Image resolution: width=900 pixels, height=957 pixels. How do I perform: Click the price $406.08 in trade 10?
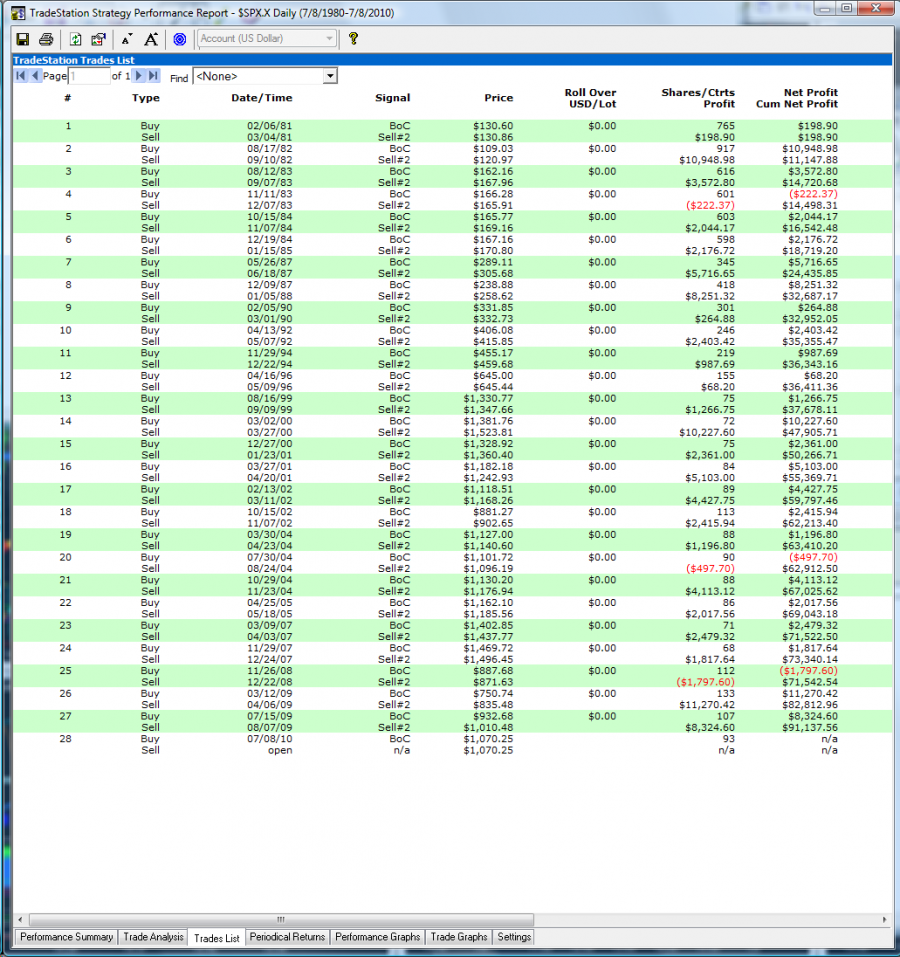[492, 330]
